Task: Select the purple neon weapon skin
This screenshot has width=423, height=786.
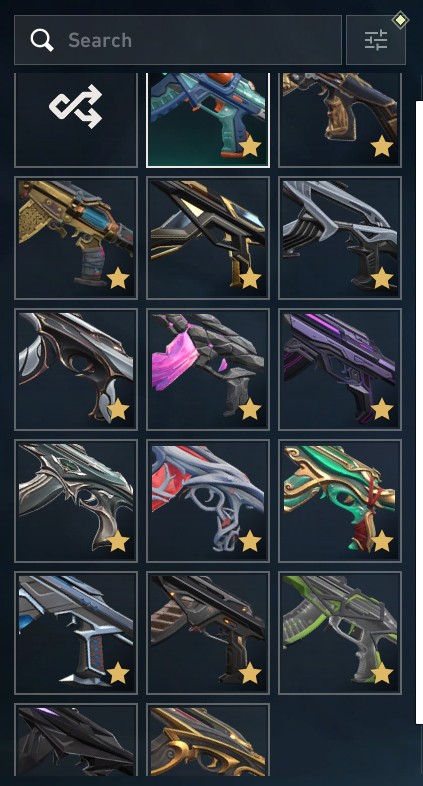Action: click(x=340, y=369)
